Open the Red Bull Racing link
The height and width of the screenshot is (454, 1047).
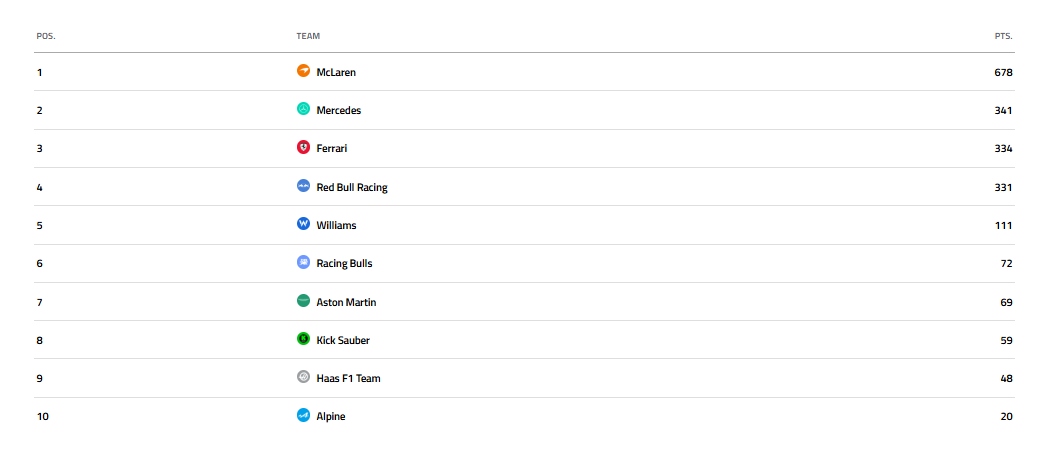[x=352, y=187]
